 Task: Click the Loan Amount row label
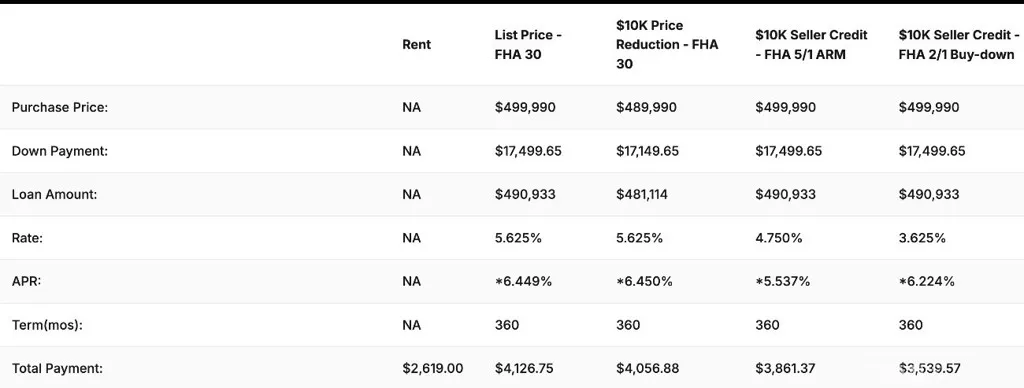54,194
